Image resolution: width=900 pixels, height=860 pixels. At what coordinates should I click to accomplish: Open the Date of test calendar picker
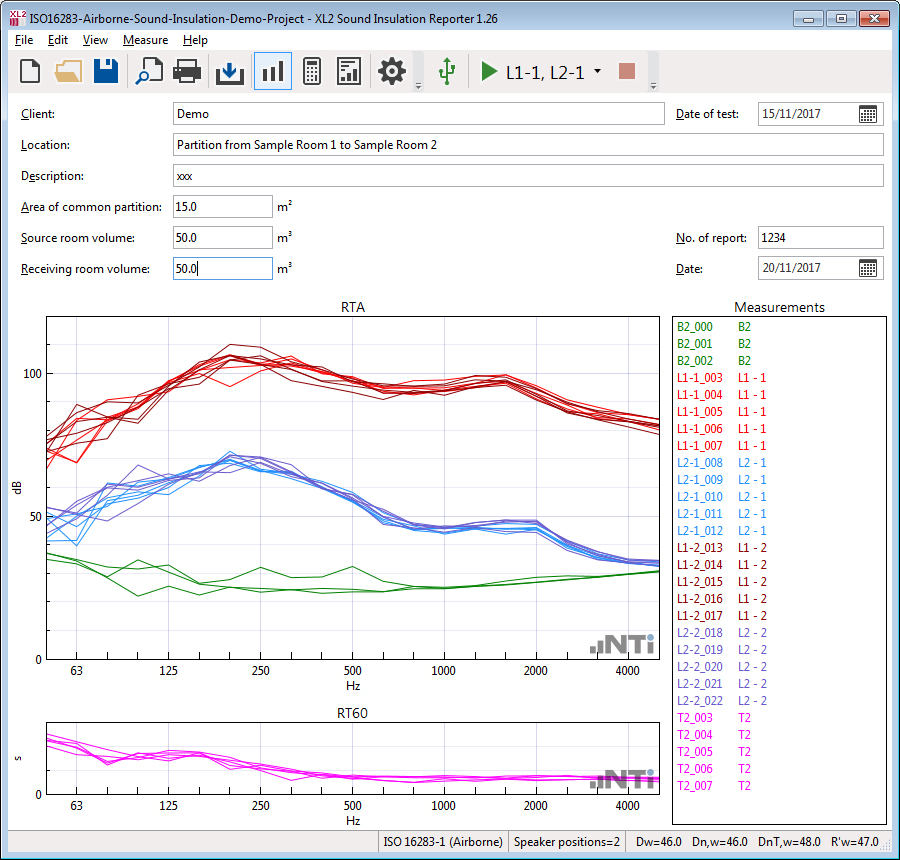pos(868,114)
